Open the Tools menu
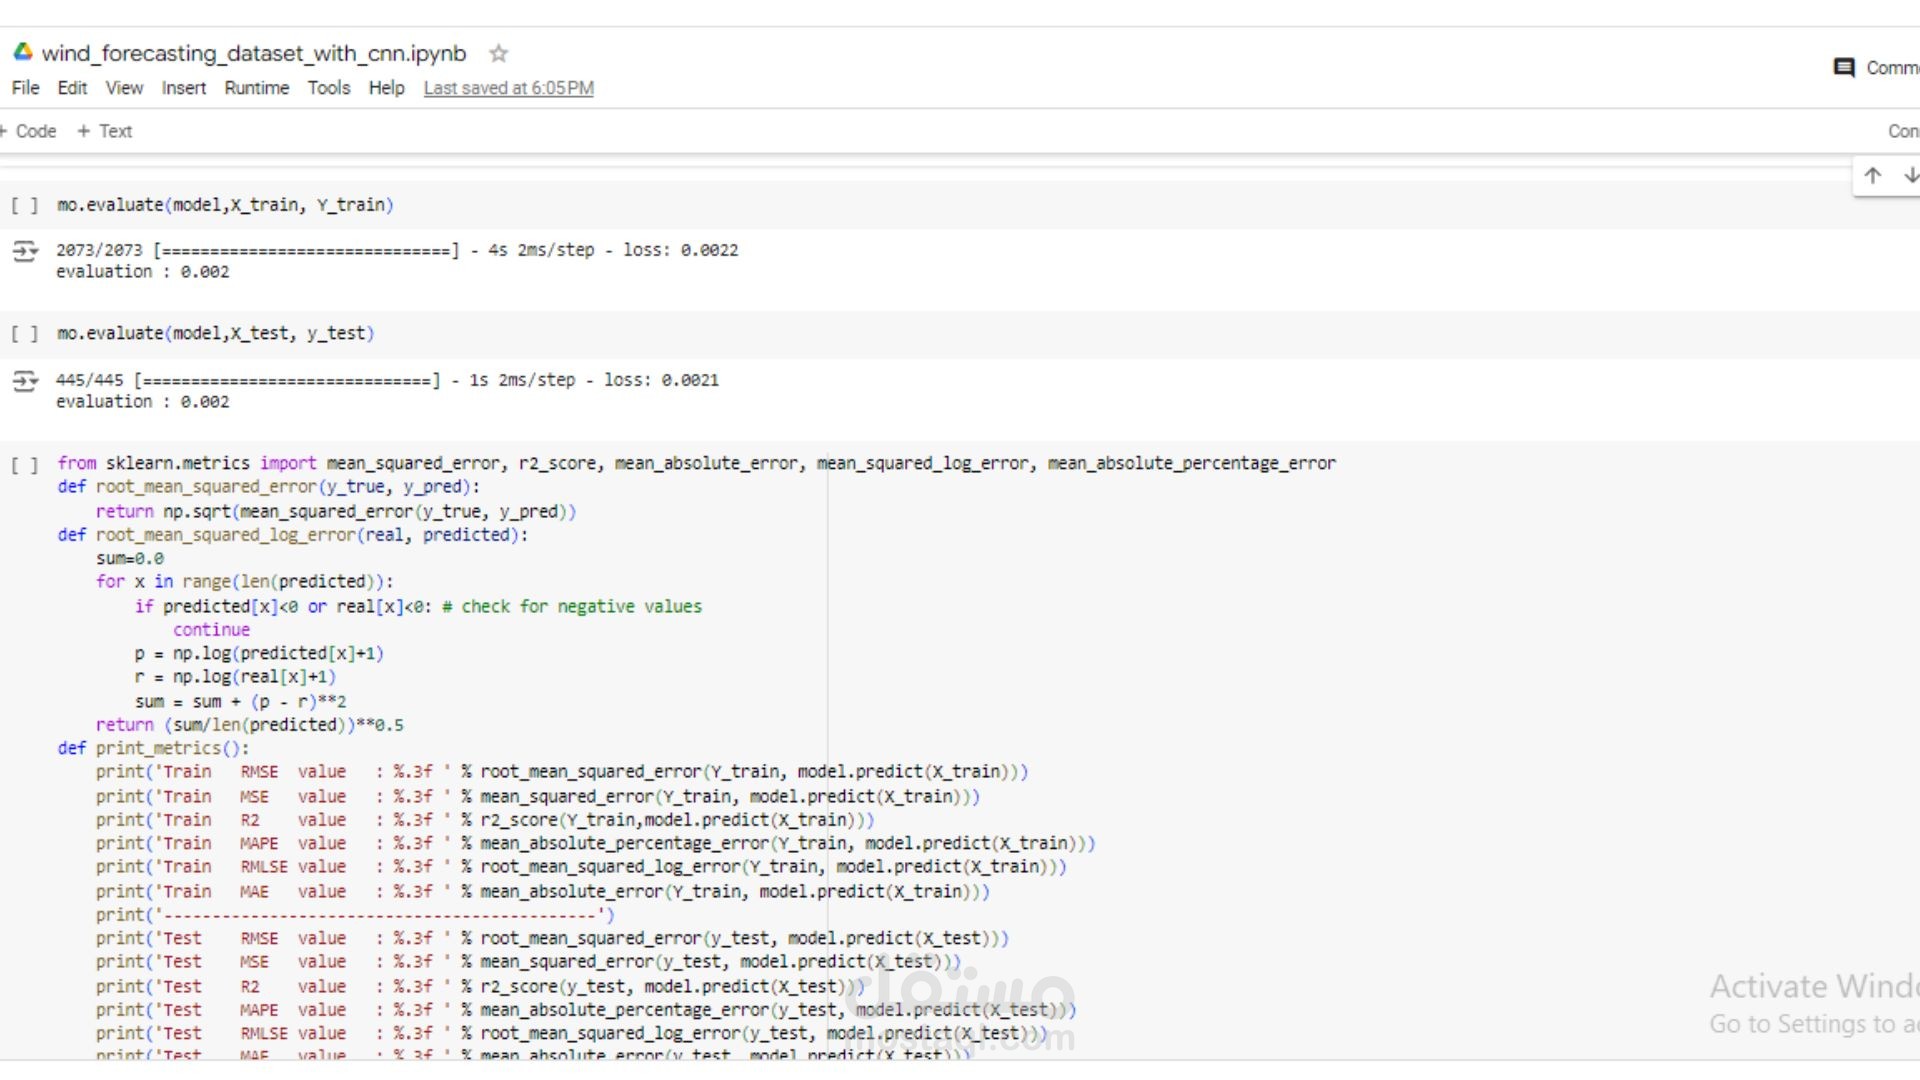Image resolution: width=1920 pixels, height=1080 pixels. (x=329, y=88)
